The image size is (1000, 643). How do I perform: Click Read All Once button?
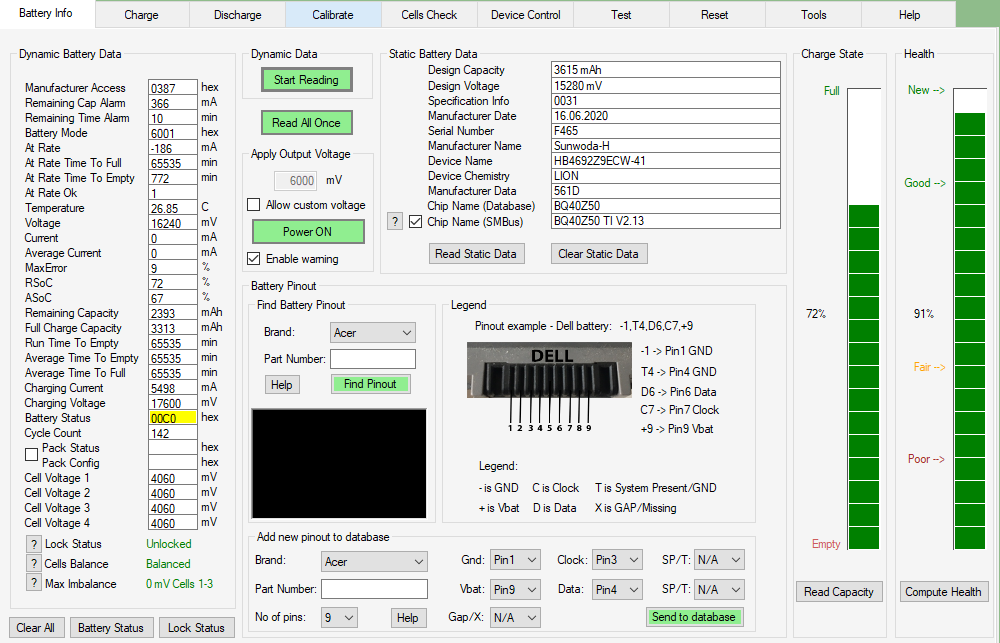tap(307, 122)
